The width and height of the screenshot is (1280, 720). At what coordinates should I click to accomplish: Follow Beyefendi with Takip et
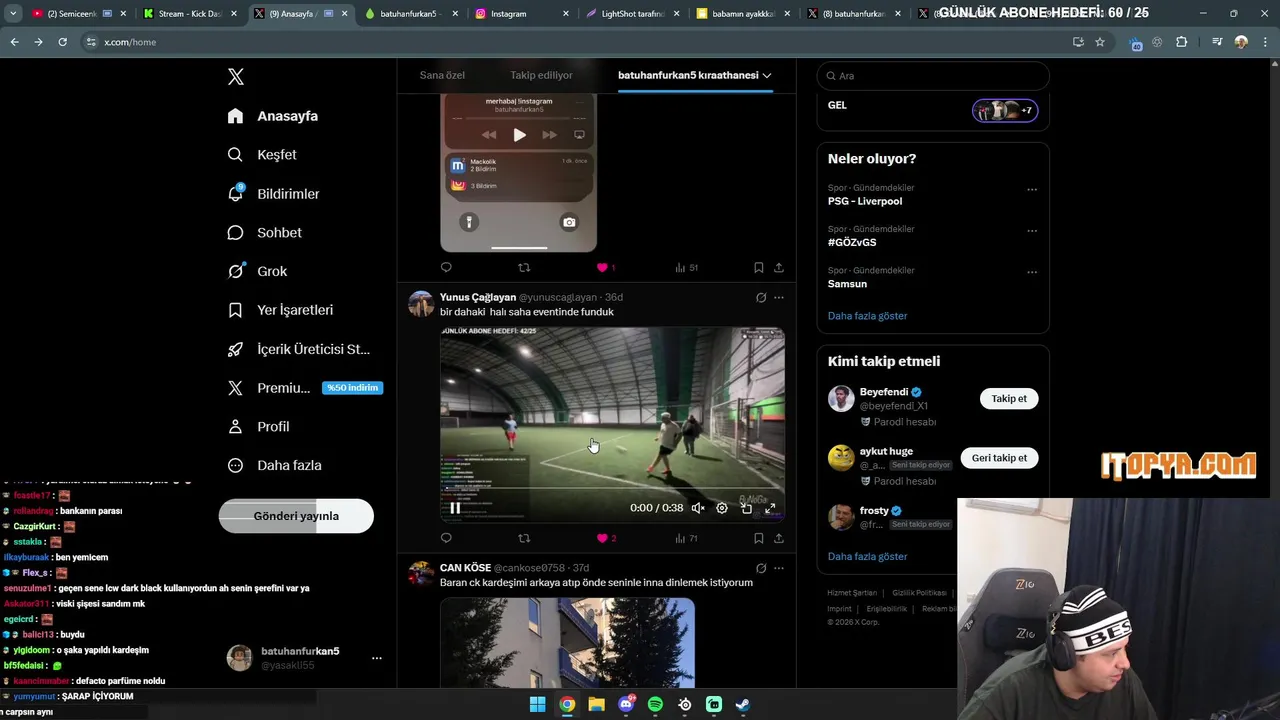[1009, 399]
